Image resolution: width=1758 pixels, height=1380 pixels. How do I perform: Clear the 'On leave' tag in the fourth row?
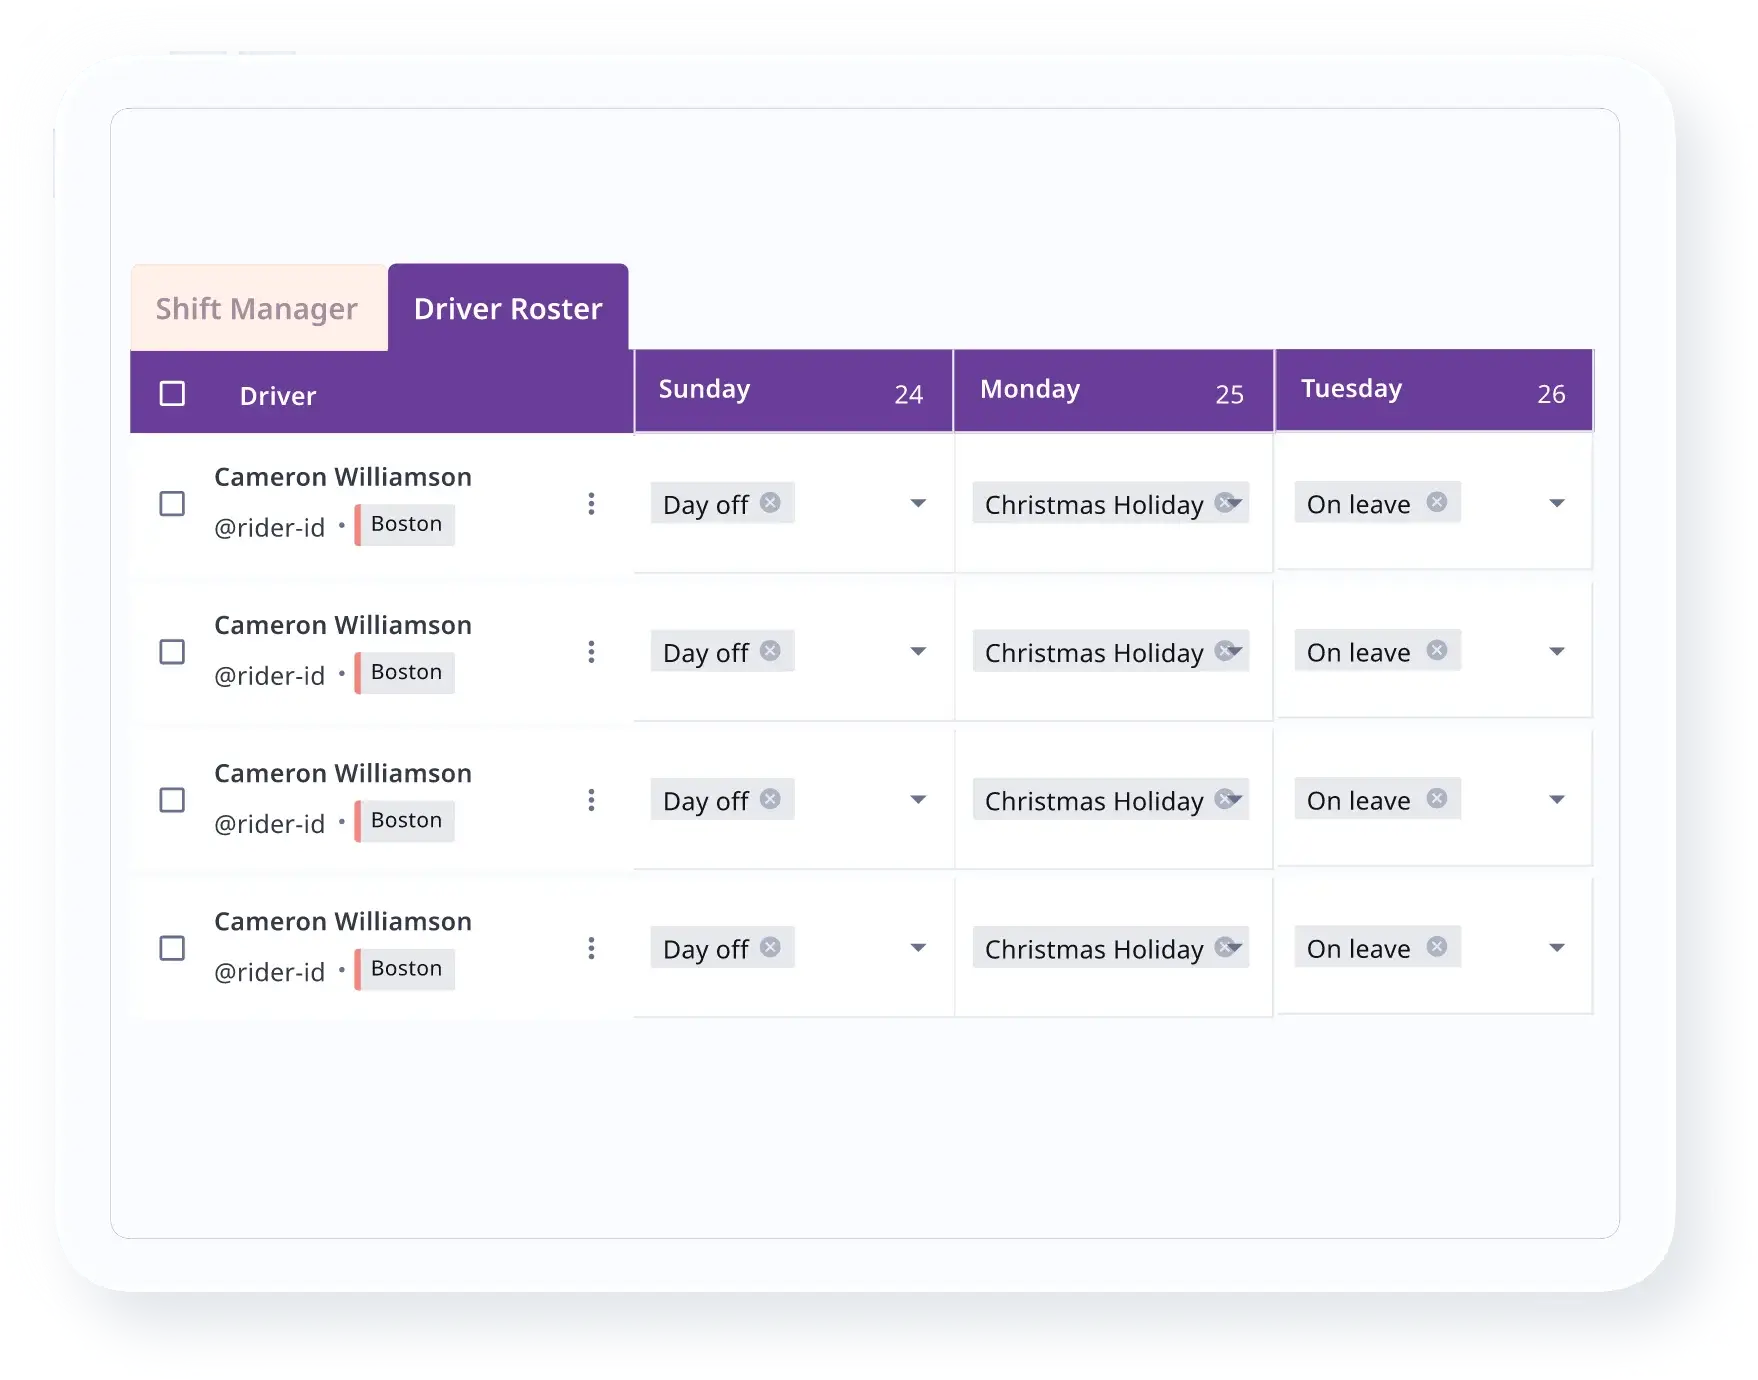click(1436, 947)
